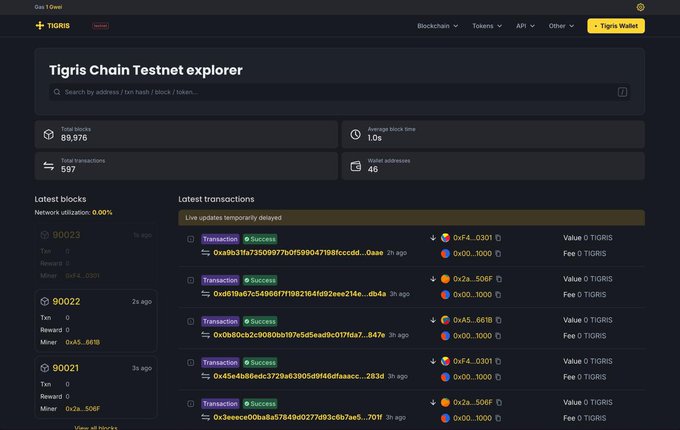Image resolution: width=680 pixels, height=430 pixels.
Task: Copy recipient 0x00...1000 in first transaction
Action: point(498,254)
